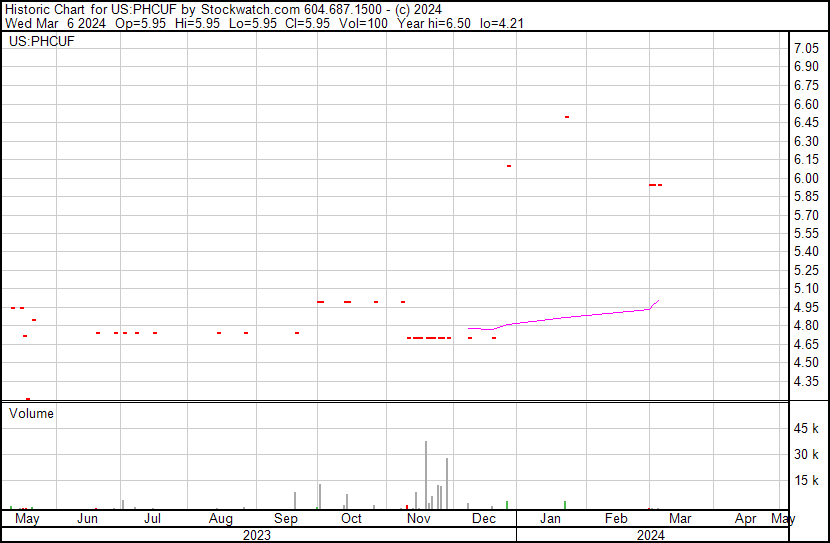The height and width of the screenshot is (543, 830).
Task: Click the January price tick near 6.50
Action: click(567, 117)
